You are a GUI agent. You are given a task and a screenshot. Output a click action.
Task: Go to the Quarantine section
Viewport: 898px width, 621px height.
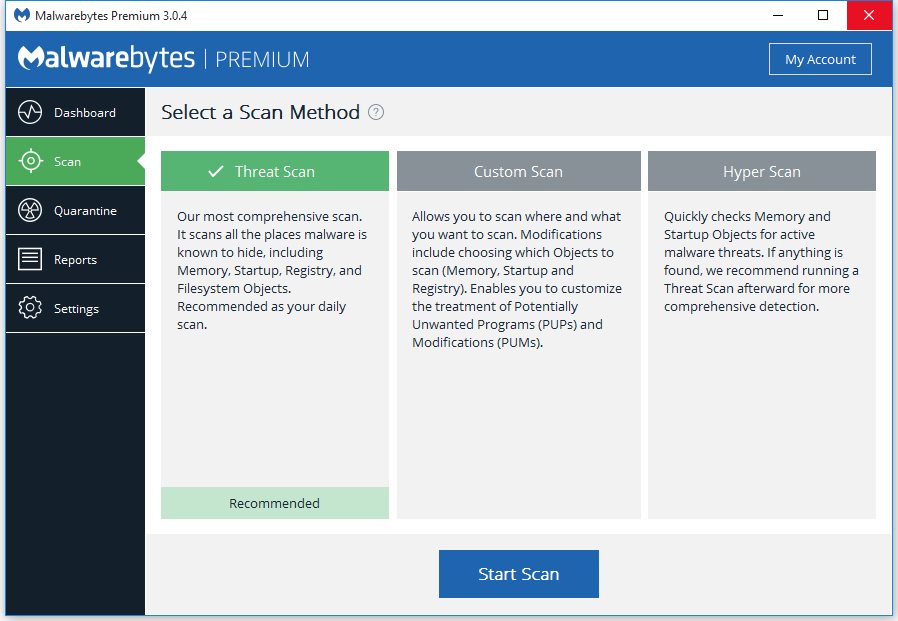click(x=75, y=210)
